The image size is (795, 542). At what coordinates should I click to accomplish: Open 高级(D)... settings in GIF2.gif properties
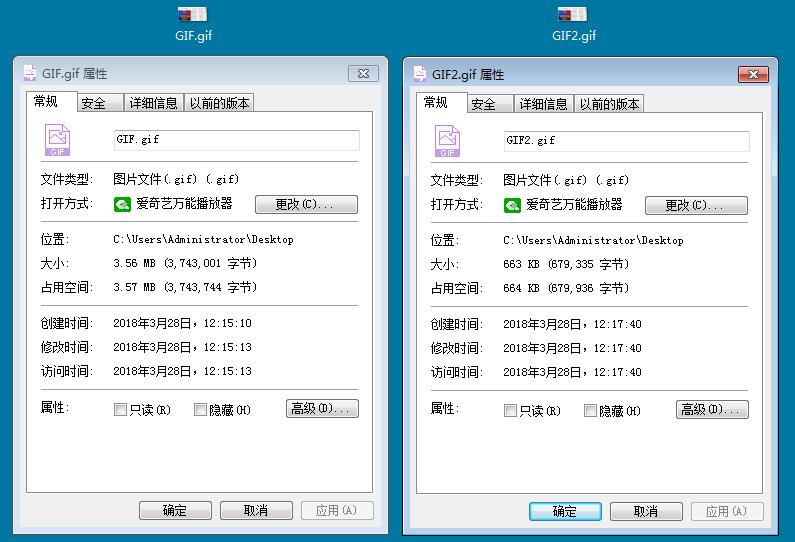pos(712,410)
